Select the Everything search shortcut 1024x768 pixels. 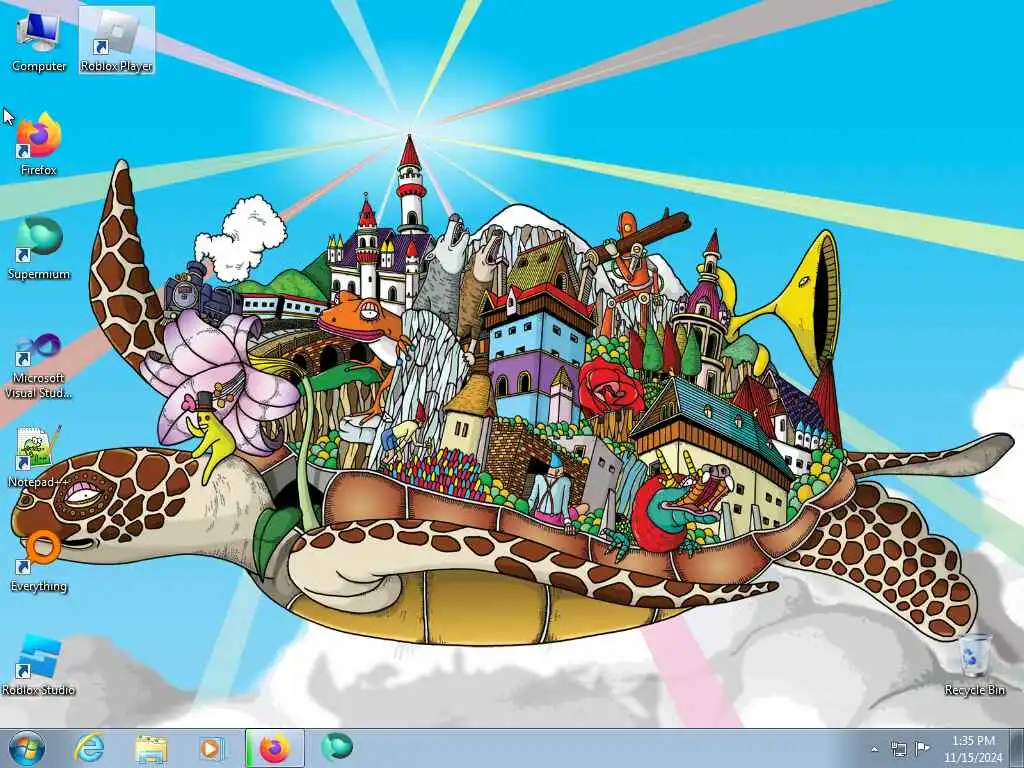click(x=39, y=560)
